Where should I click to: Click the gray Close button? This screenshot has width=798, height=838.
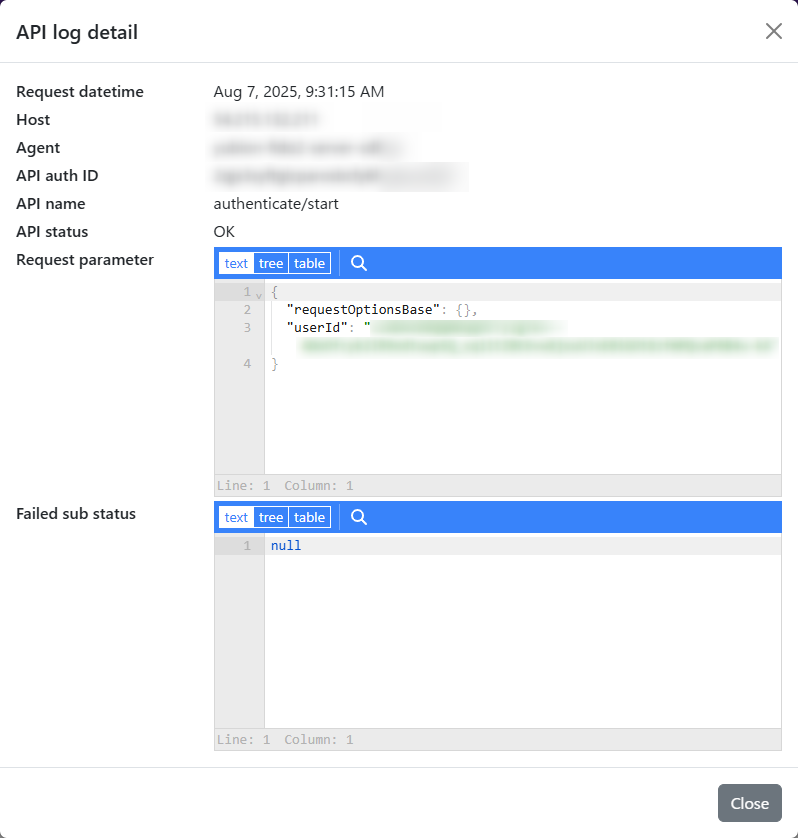point(749,803)
